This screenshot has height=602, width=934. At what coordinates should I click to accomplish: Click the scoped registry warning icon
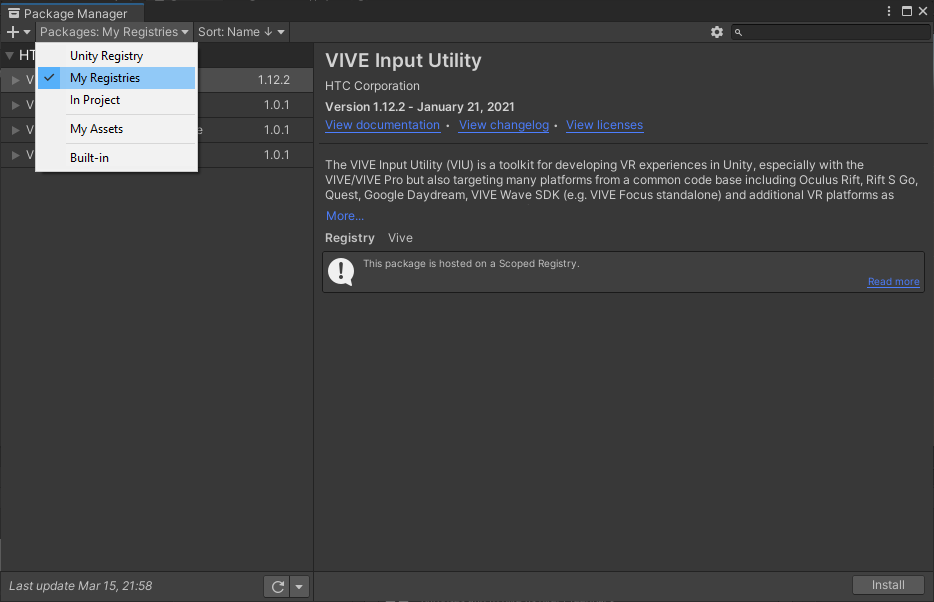coord(341,272)
